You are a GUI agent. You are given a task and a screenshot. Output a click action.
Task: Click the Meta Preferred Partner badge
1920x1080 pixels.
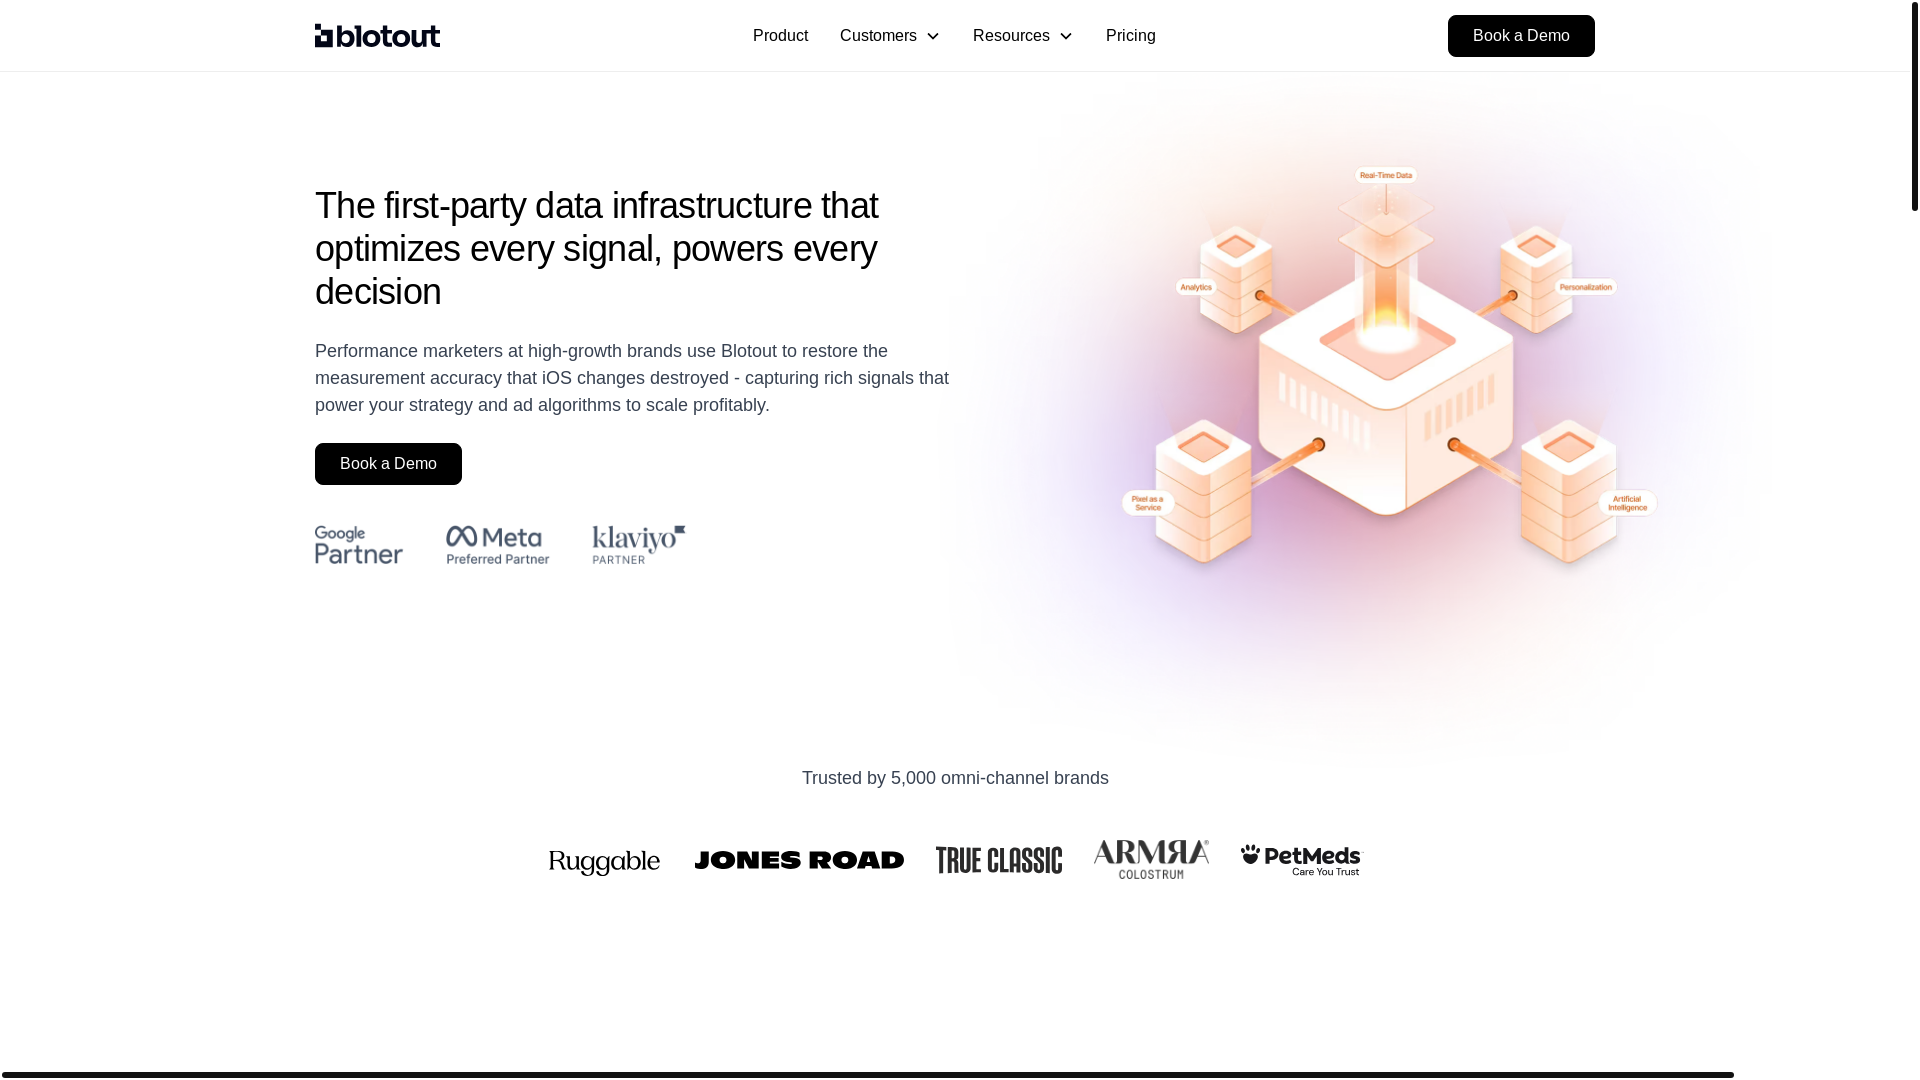click(x=498, y=545)
